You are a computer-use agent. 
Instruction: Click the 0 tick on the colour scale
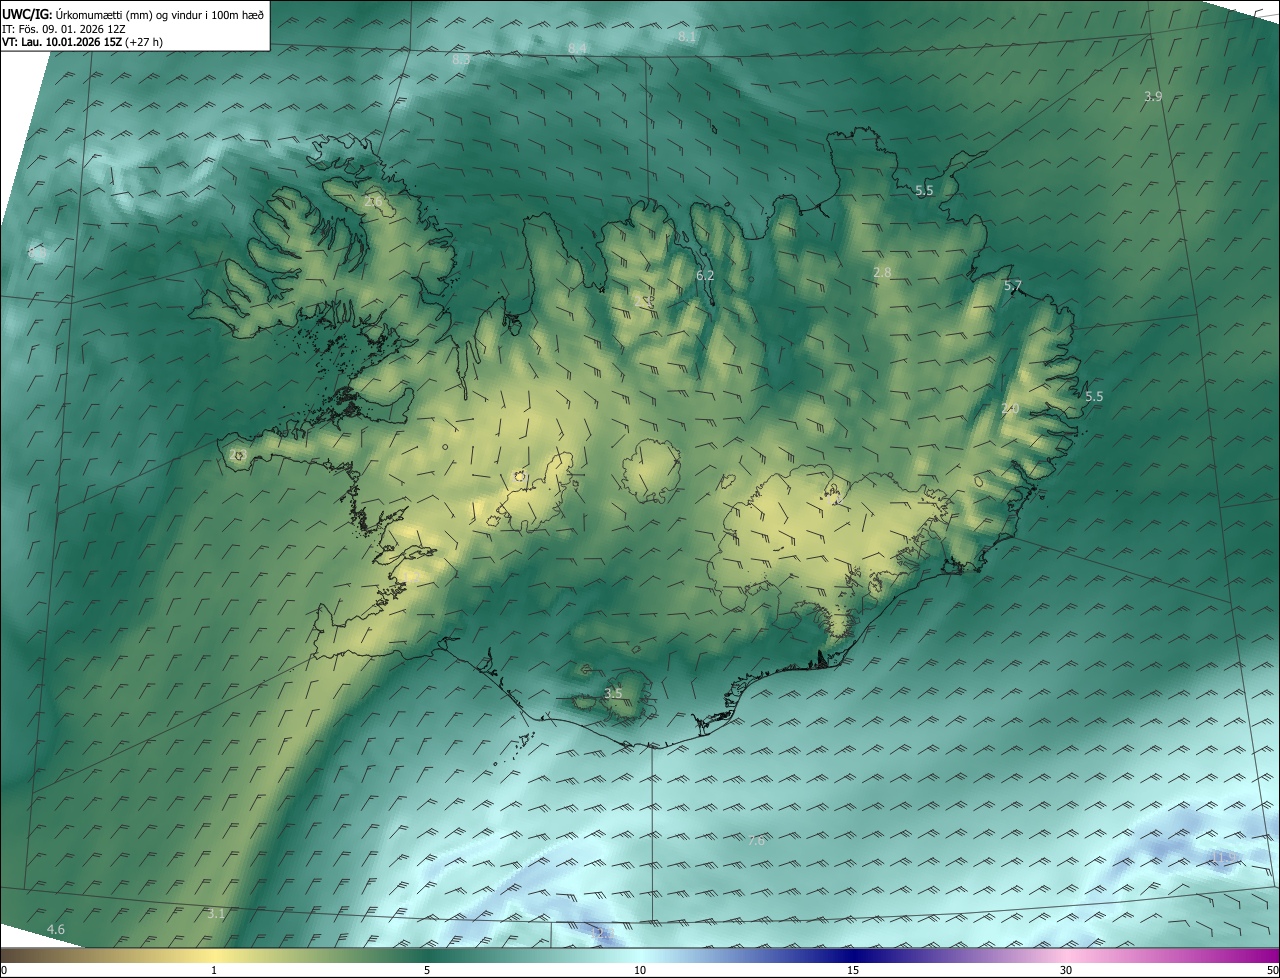pyautogui.click(x=4, y=970)
